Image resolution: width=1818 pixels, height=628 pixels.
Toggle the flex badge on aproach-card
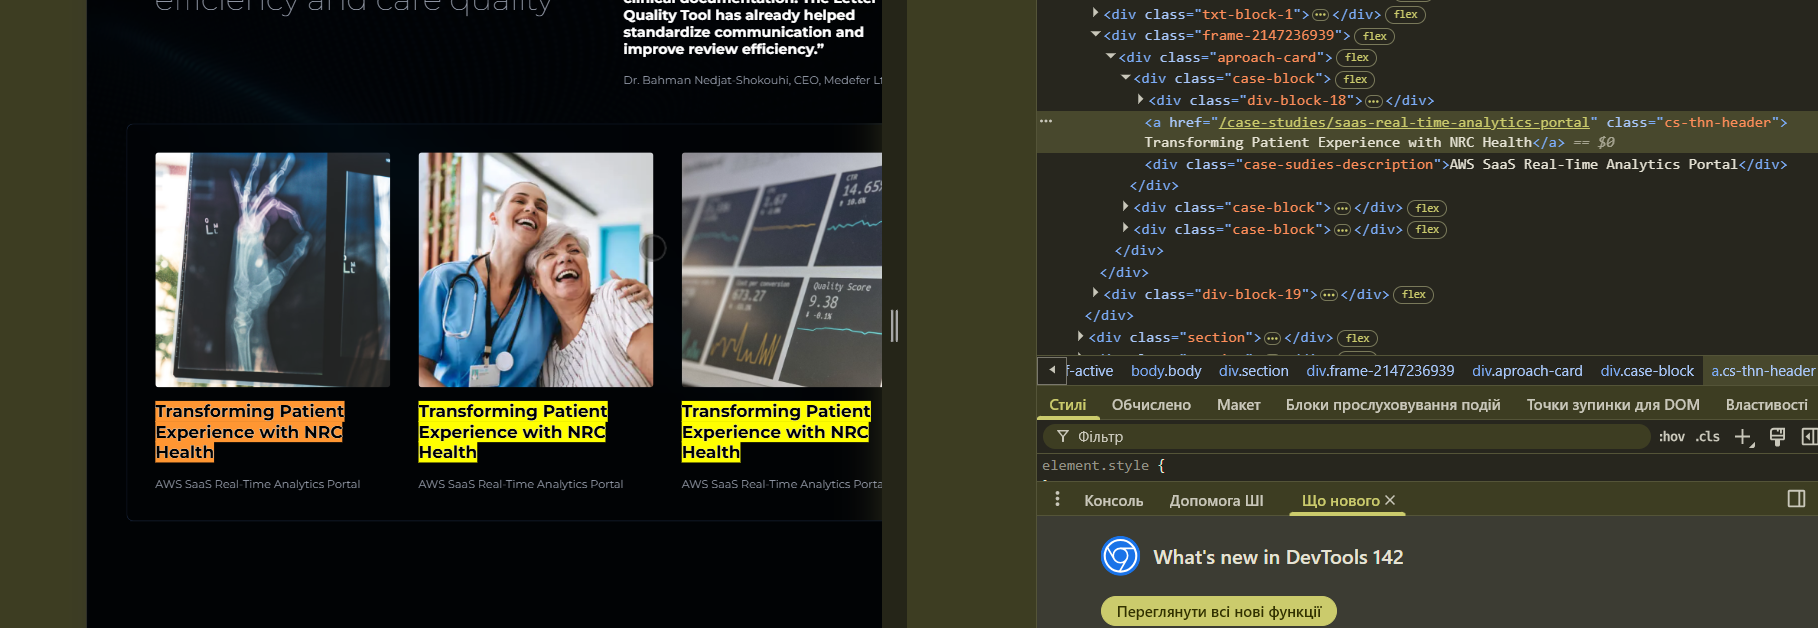1356,58
